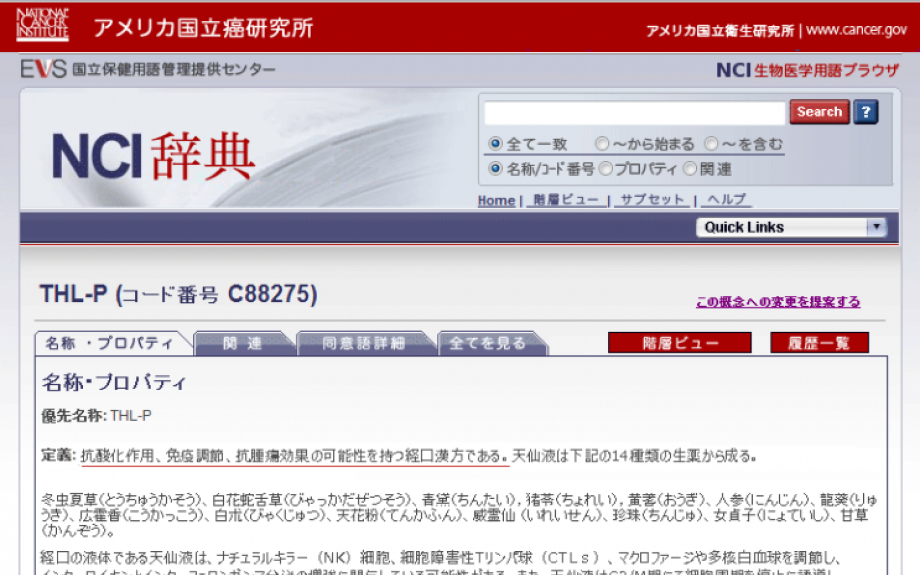Select the ～を含む radio button

point(711,144)
